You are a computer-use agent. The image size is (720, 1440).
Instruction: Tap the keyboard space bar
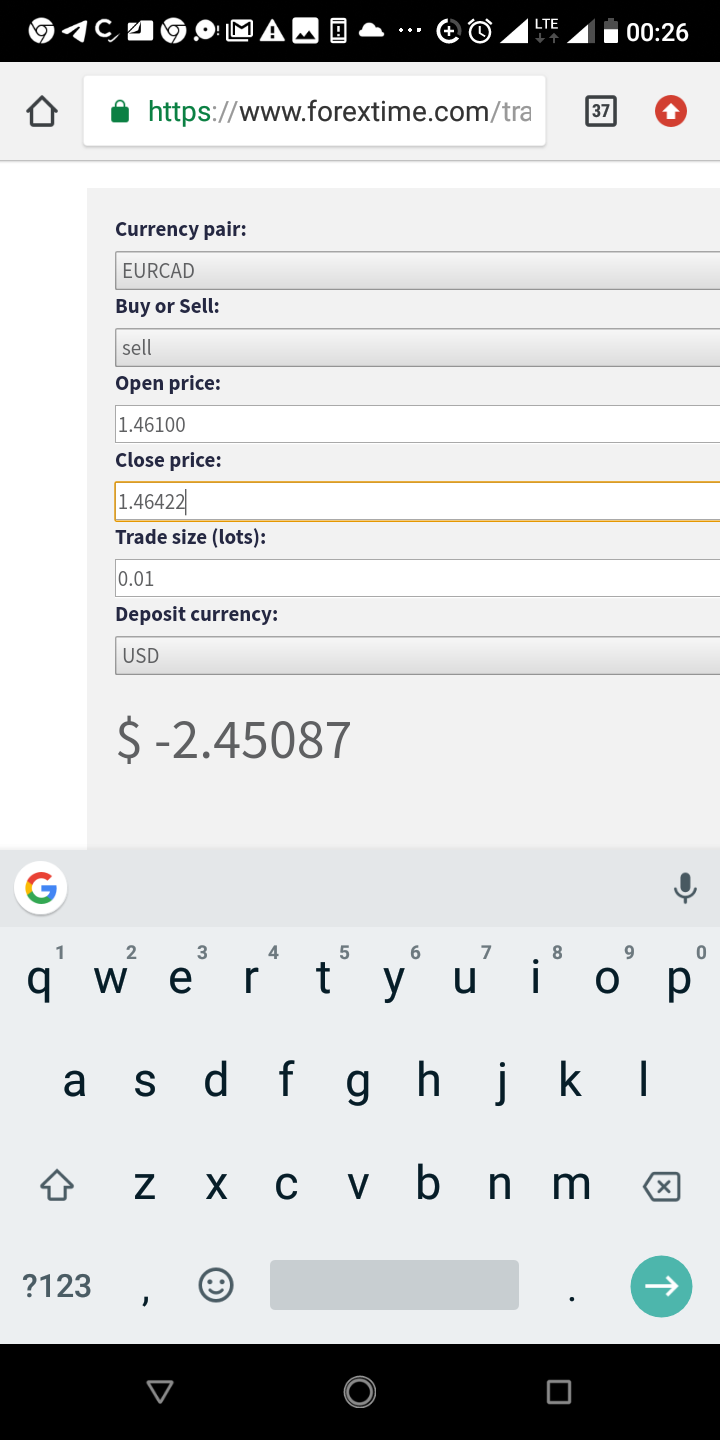(394, 1285)
